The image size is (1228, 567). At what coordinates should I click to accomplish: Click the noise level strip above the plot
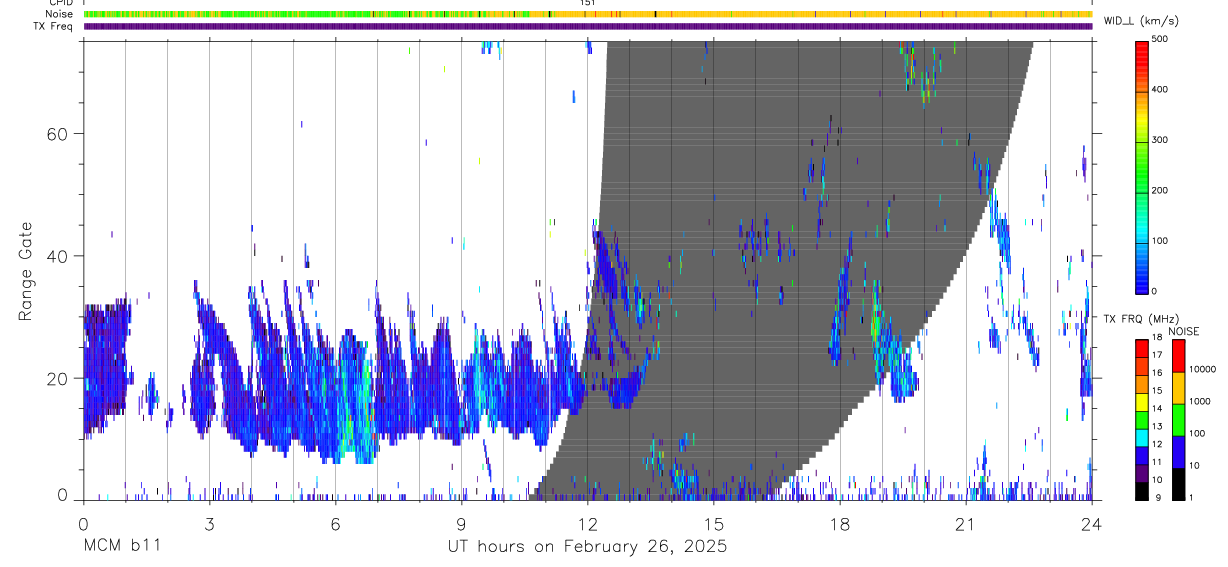[x=588, y=14]
